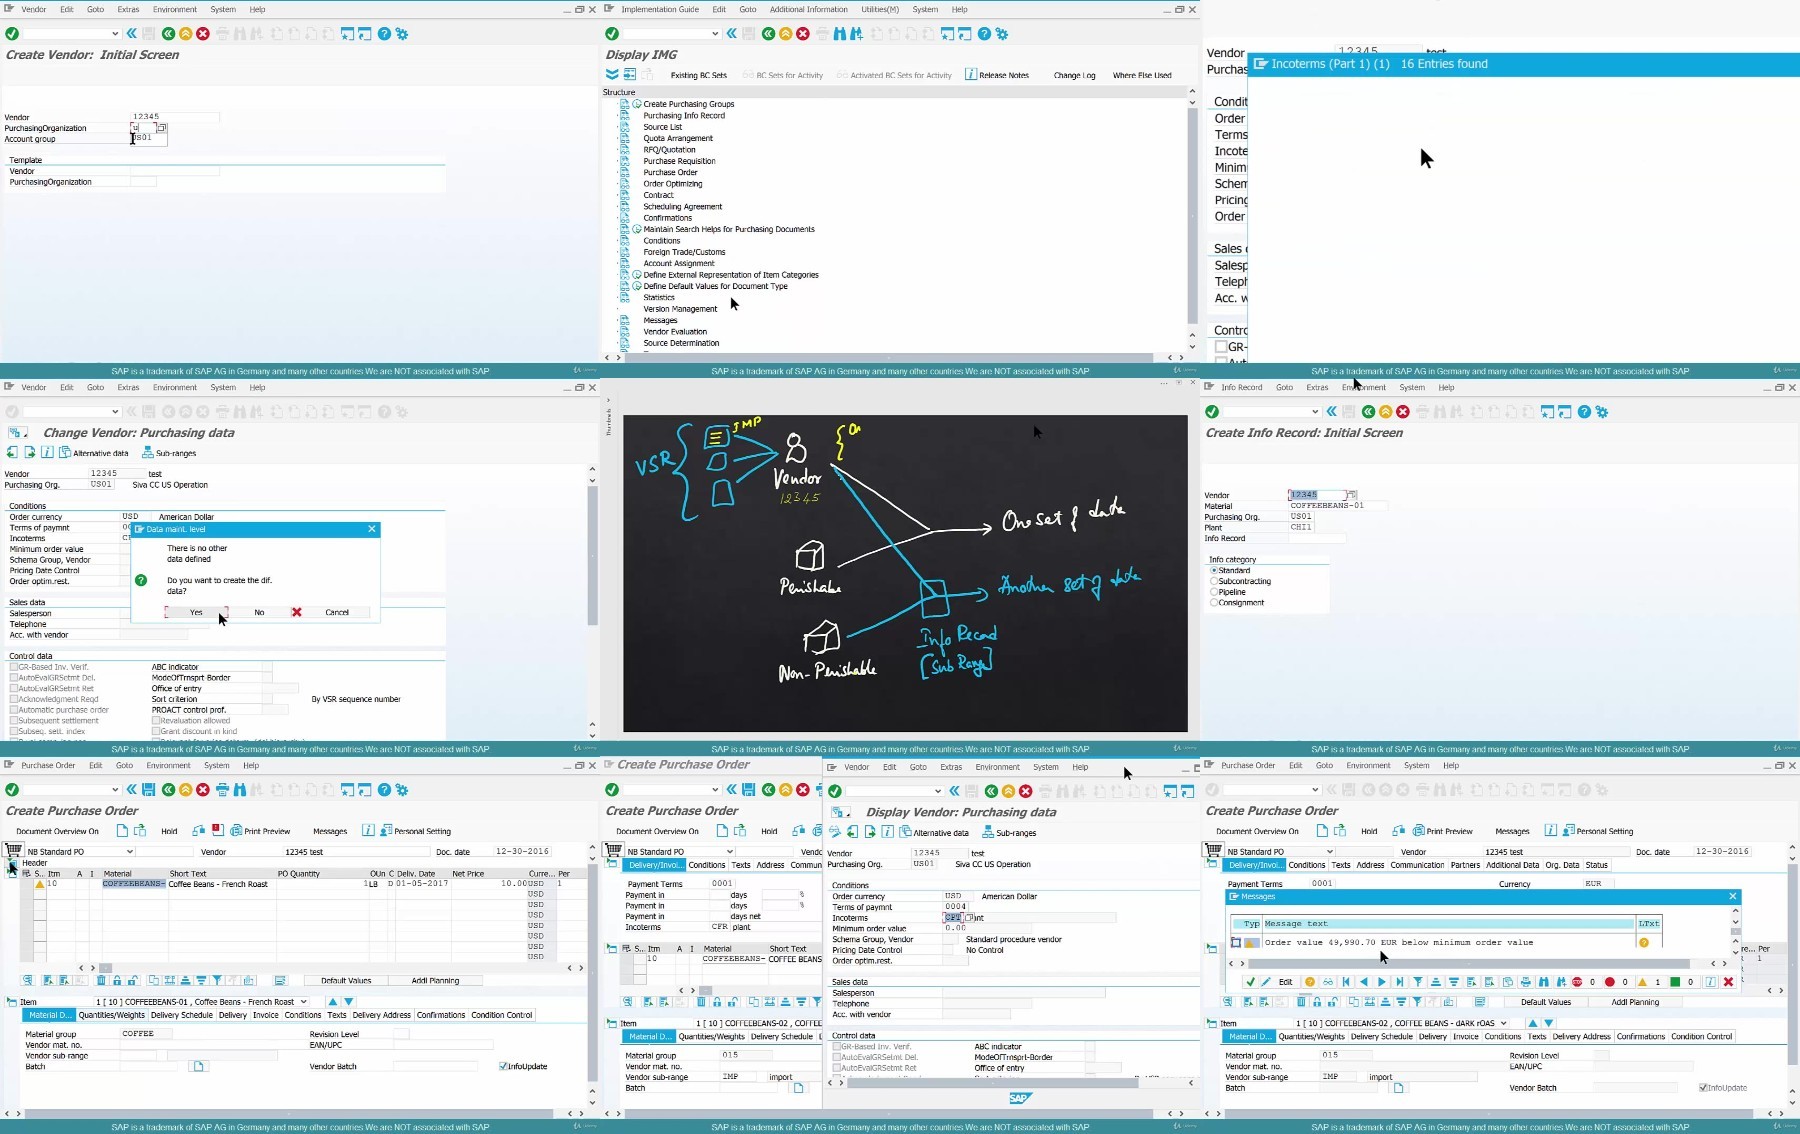
Task: Select Subcontracting info category radio button
Action: click(1214, 581)
